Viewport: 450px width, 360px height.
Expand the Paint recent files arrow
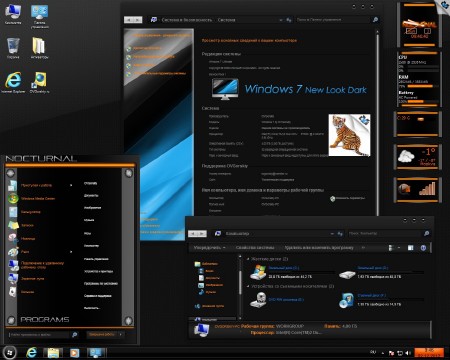click(x=71, y=252)
